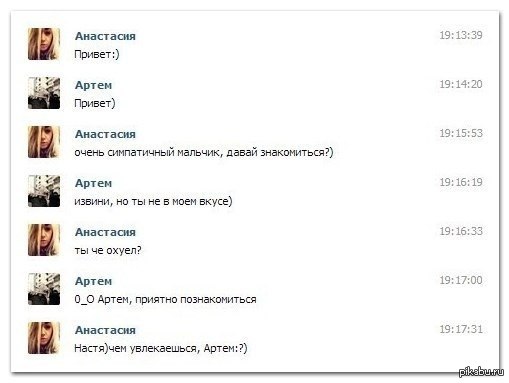
Task: Click Анастасия's avatar next to the 19:16:33 message
Action: click(44, 240)
